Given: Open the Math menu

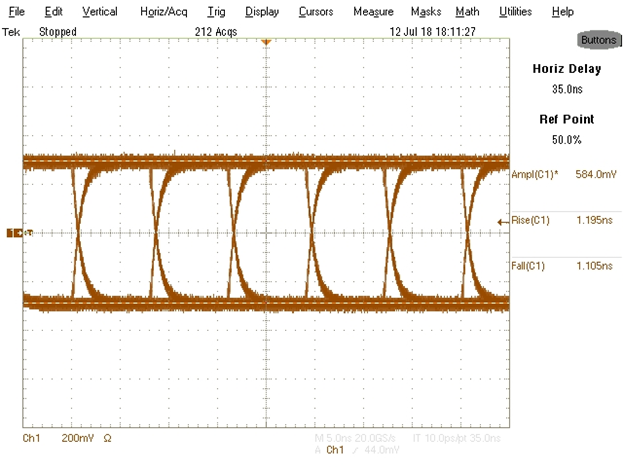Looking at the screenshot, I should [x=466, y=11].
